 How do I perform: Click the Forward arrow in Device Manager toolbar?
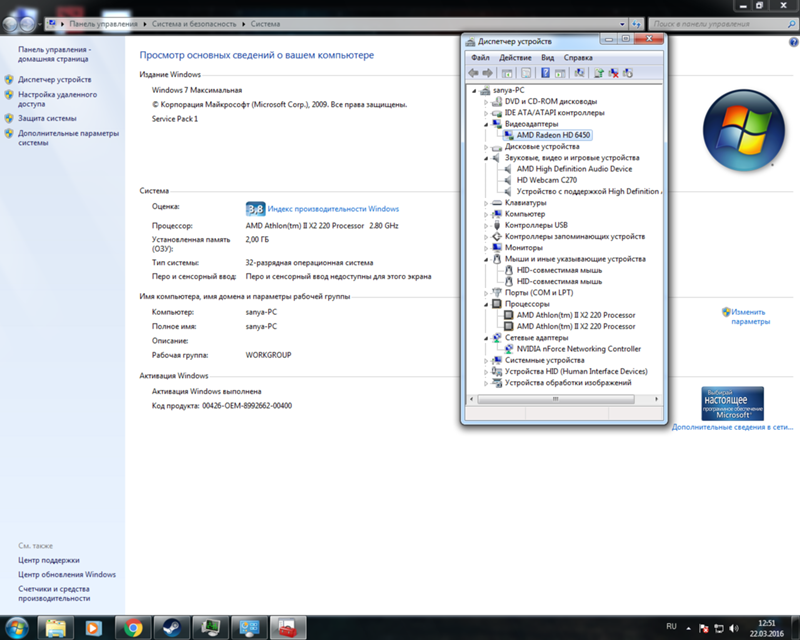(x=488, y=73)
